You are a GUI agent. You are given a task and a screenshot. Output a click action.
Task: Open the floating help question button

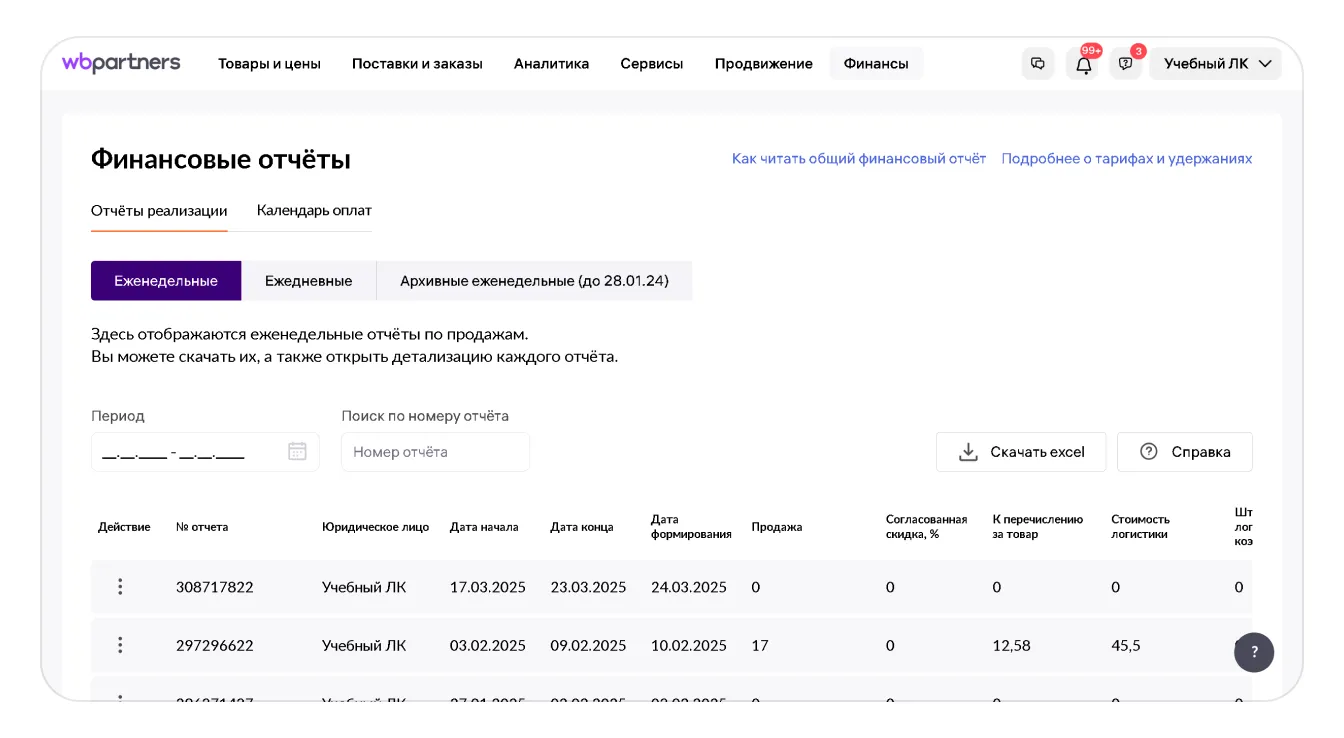pyautogui.click(x=1254, y=652)
